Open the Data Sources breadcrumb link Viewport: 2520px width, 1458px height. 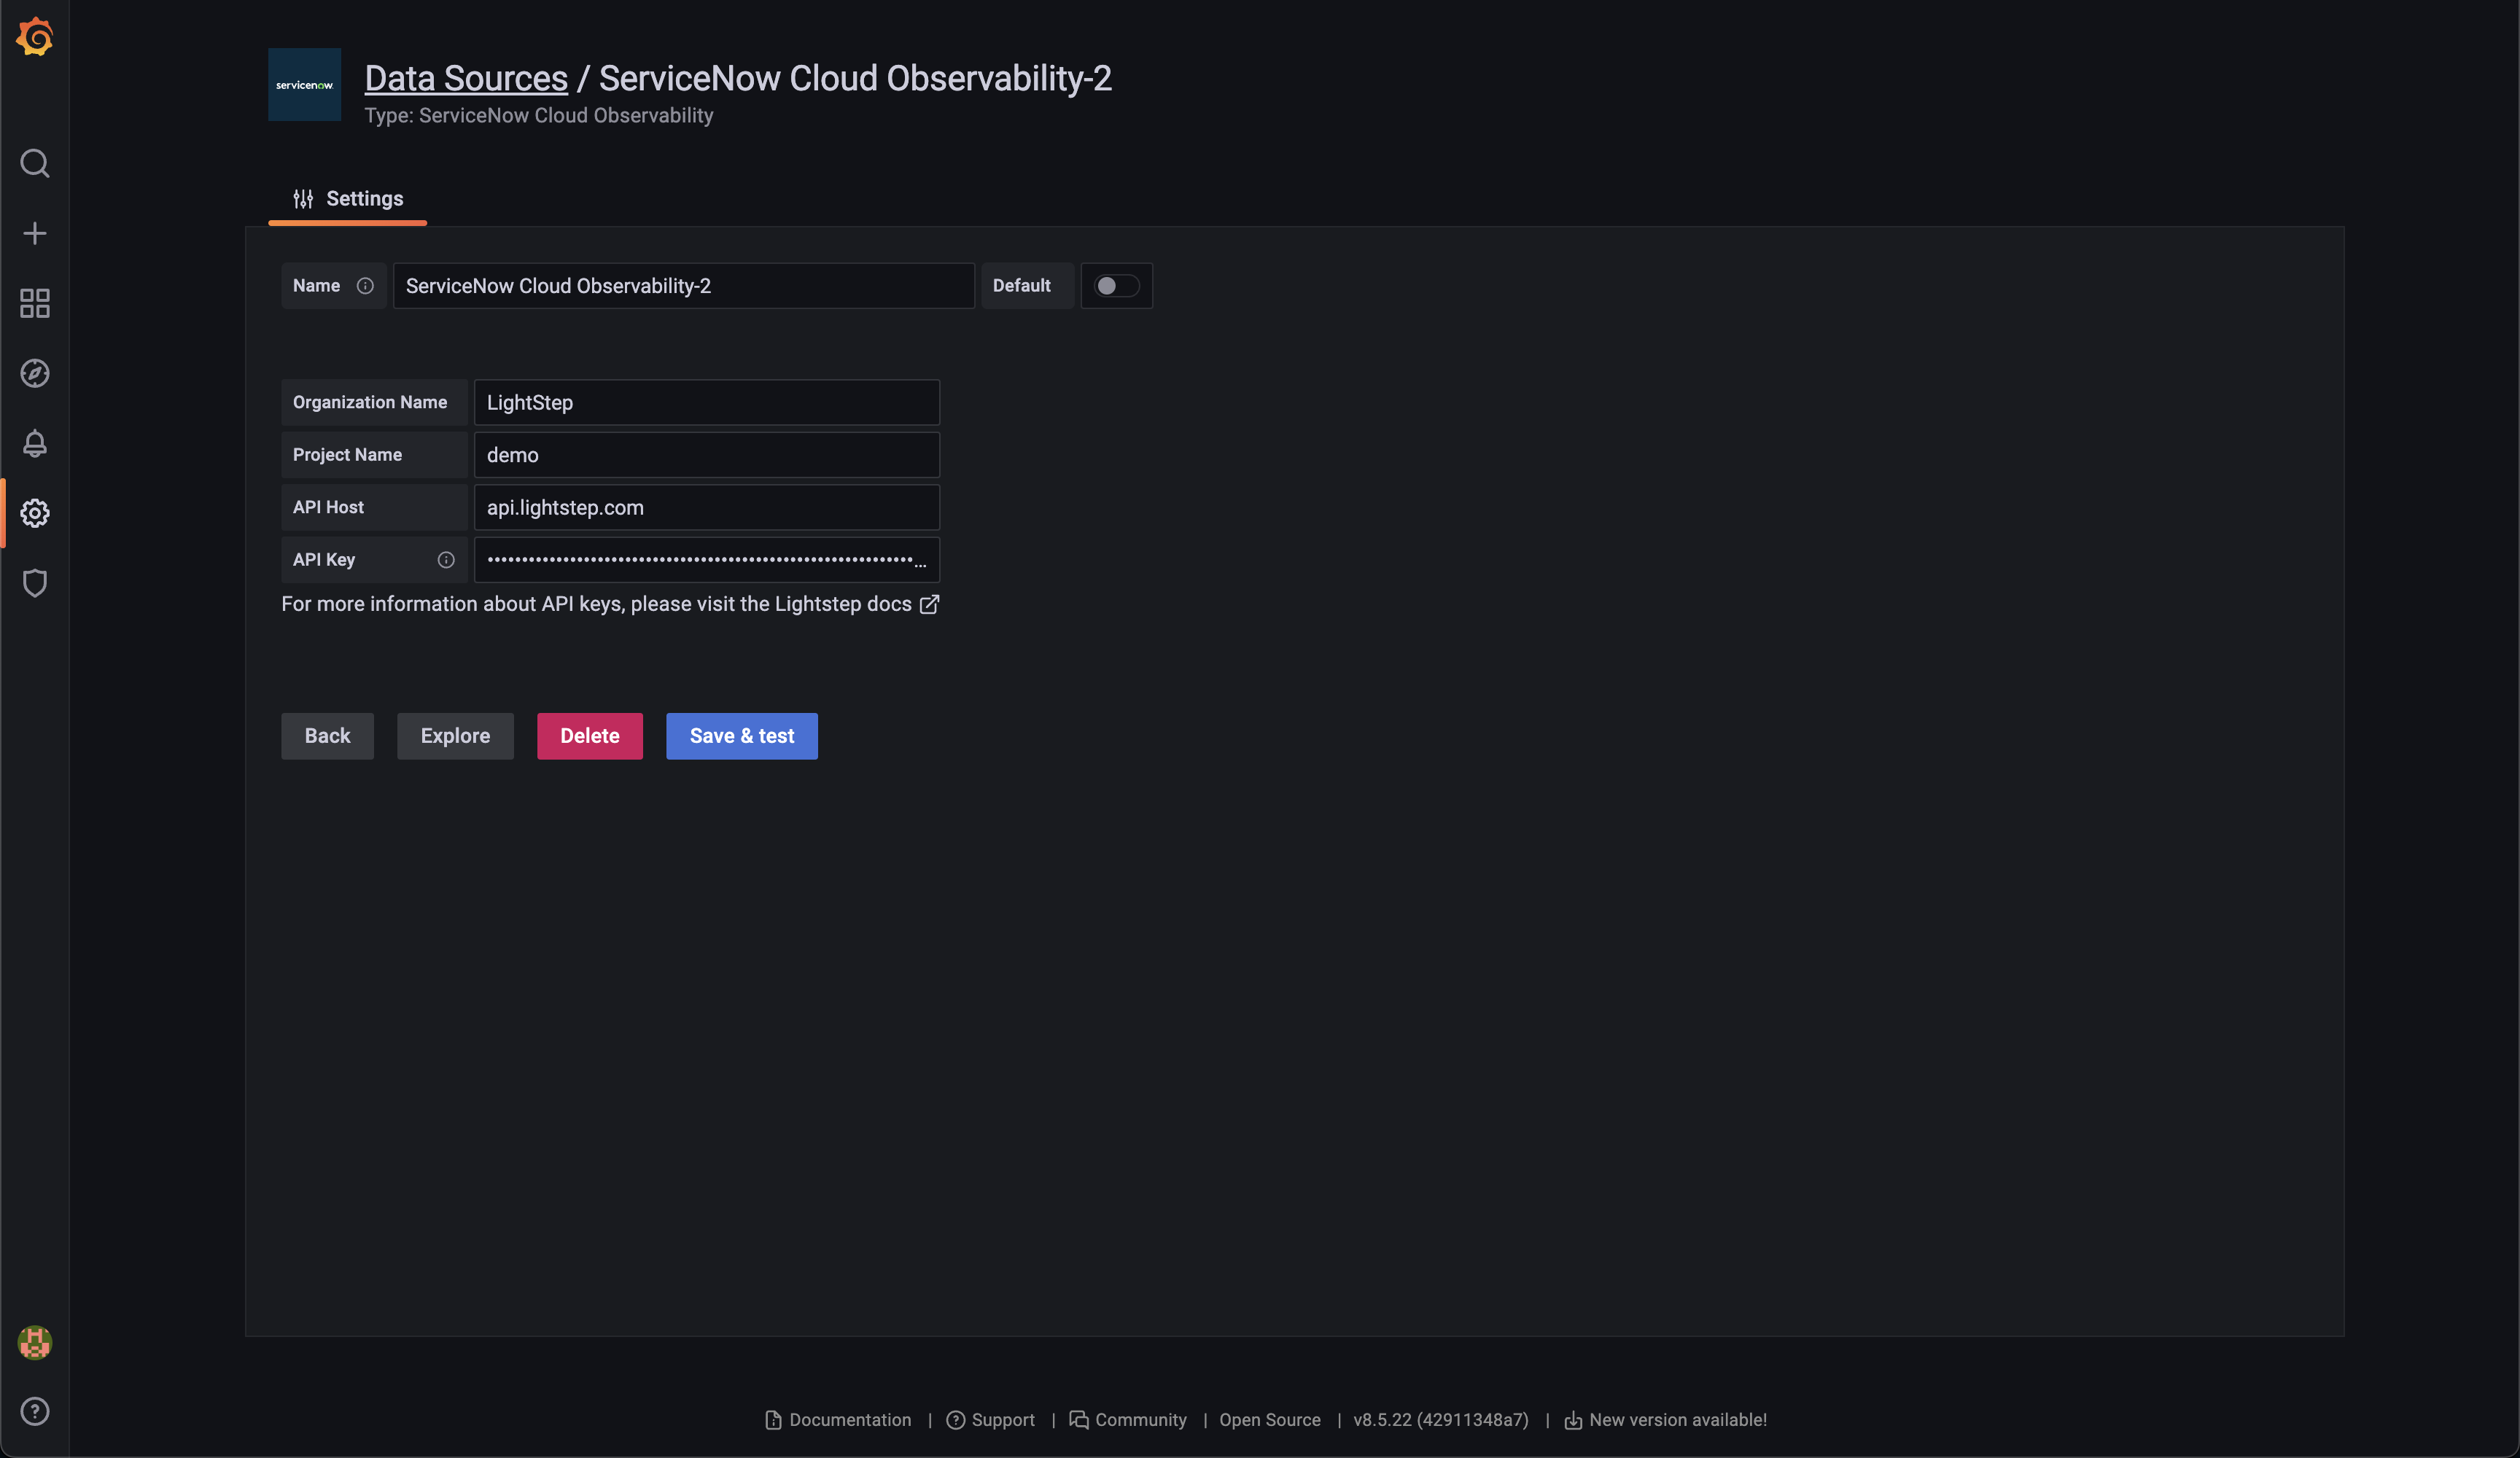pos(466,77)
